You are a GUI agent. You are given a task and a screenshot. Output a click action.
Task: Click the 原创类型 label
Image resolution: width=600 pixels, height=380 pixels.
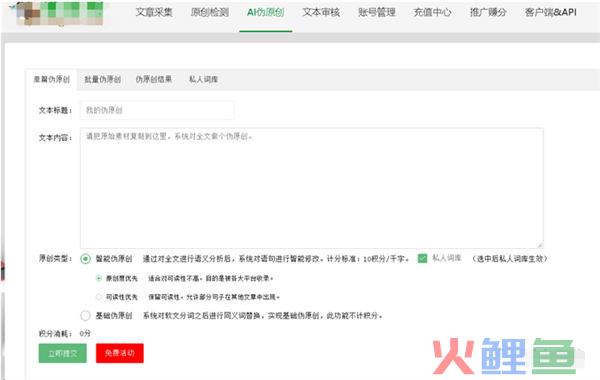coord(55,259)
